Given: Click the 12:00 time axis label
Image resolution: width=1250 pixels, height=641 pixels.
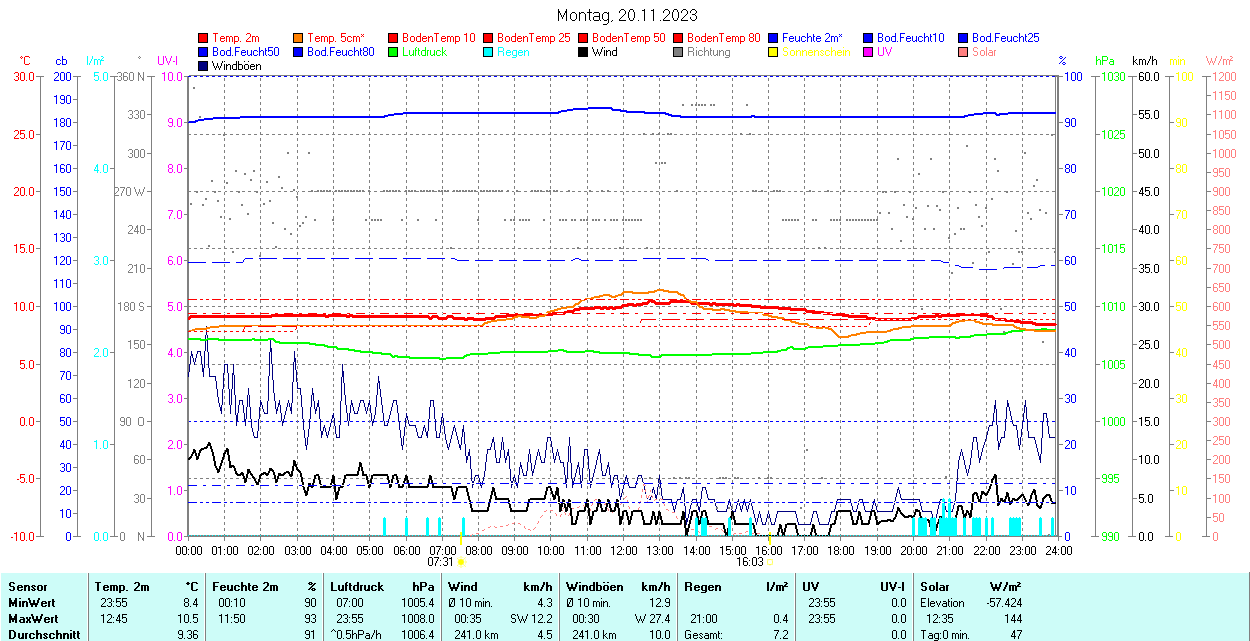Looking at the screenshot, I should [x=624, y=550].
